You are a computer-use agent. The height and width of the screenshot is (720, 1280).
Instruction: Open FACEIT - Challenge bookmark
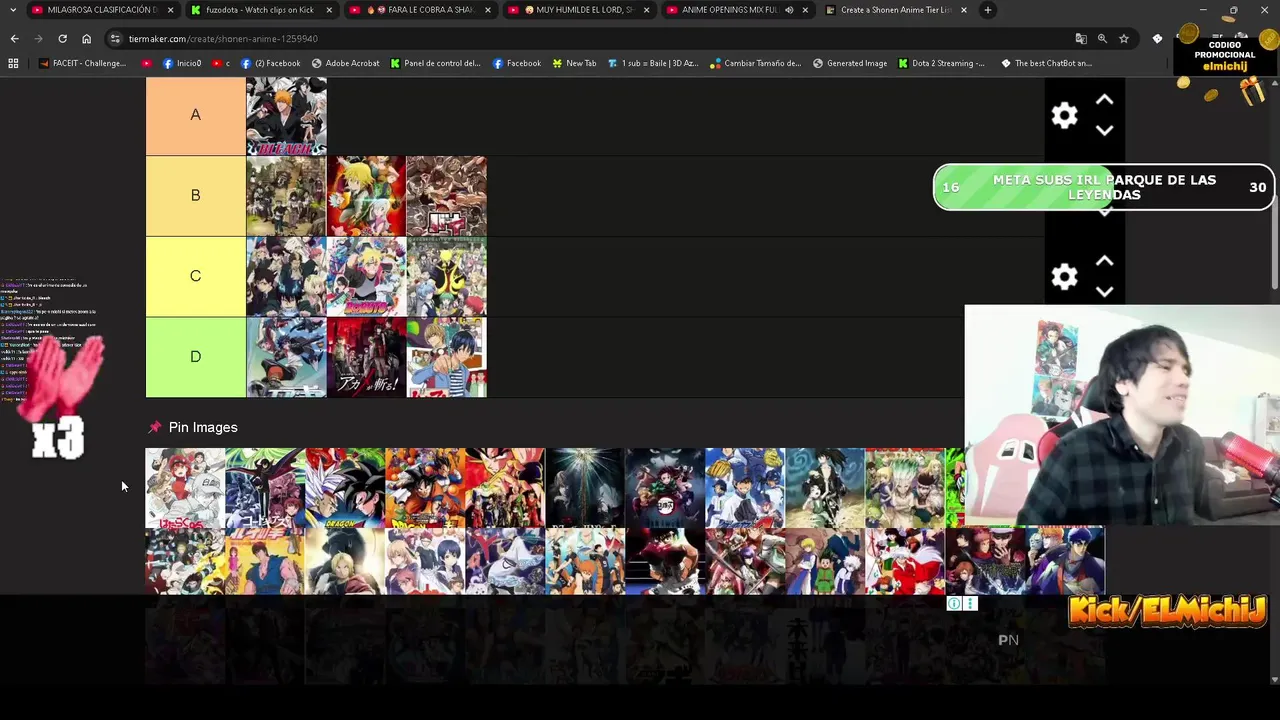coord(82,63)
